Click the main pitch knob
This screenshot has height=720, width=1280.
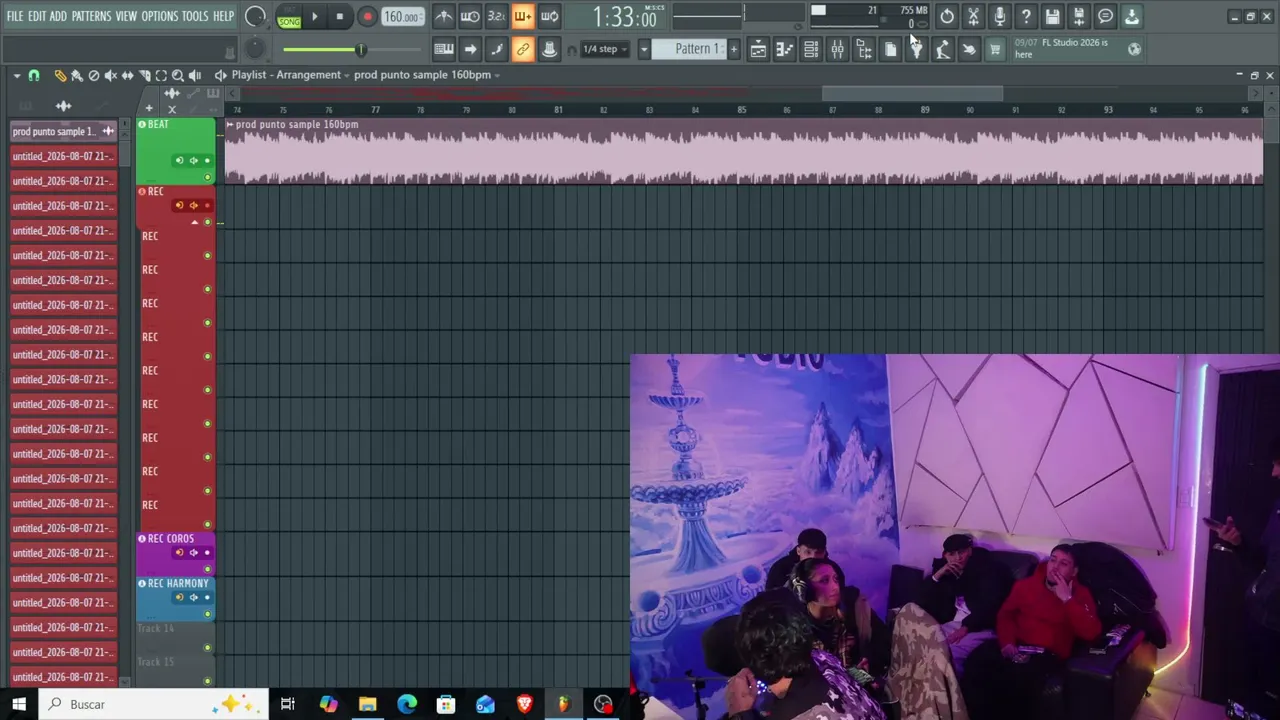[255, 49]
